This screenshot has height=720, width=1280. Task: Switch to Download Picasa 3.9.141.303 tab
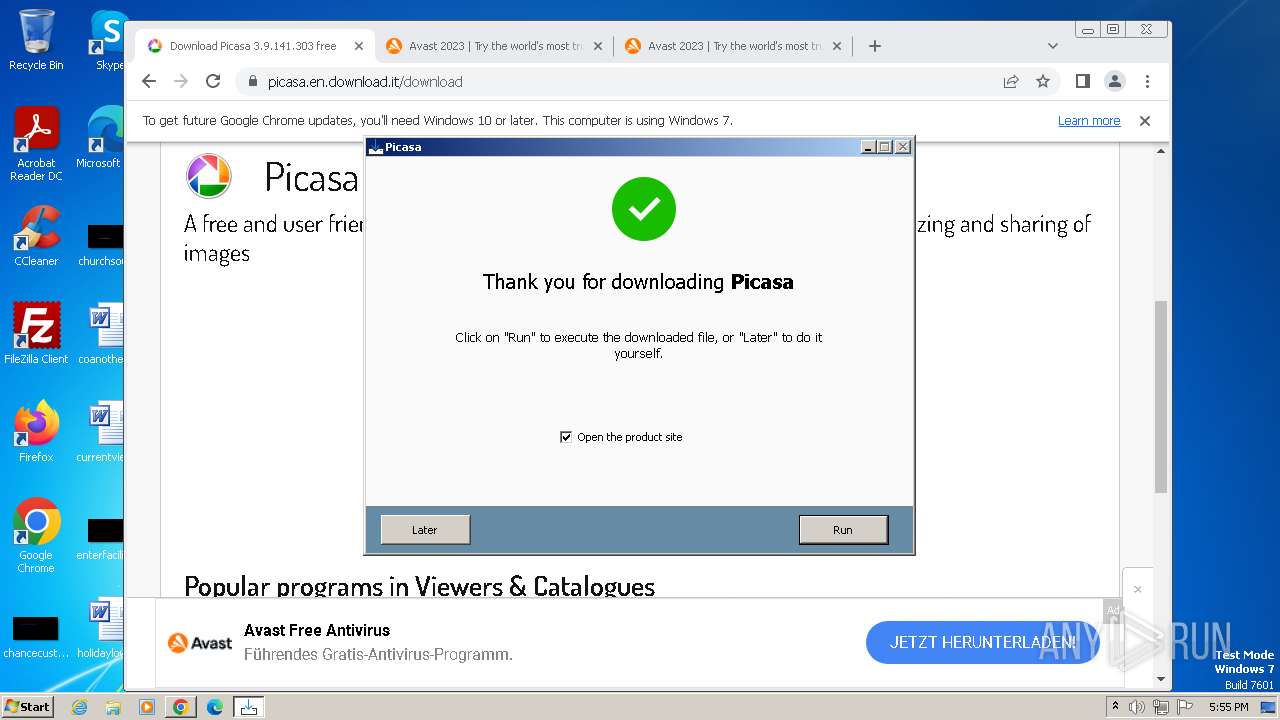tap(253, 46)
